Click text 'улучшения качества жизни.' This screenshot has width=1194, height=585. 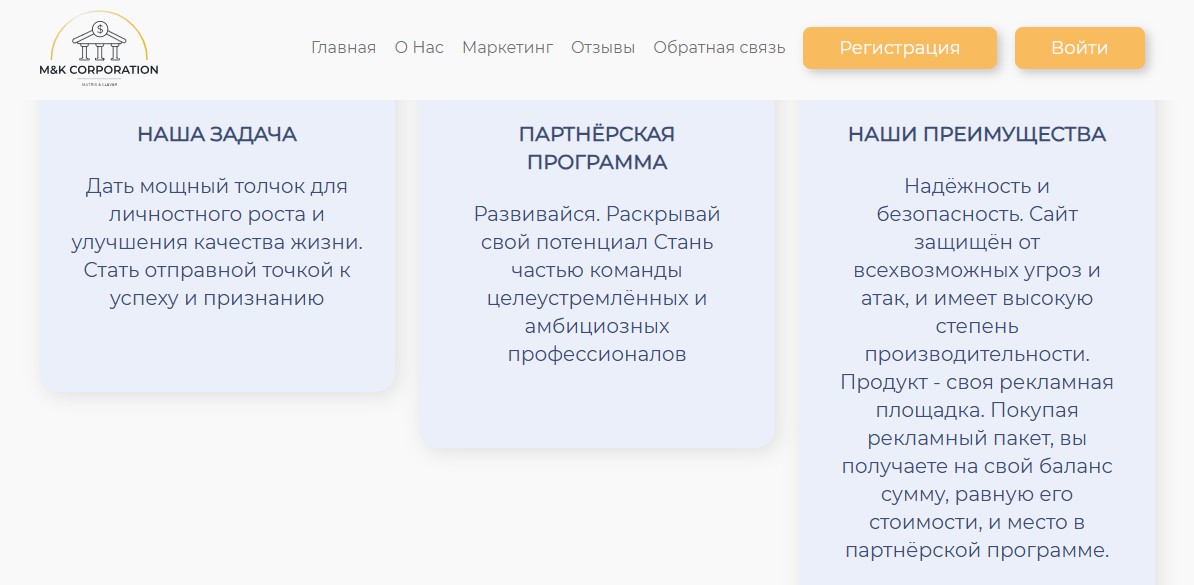click(x=217, y=242)
